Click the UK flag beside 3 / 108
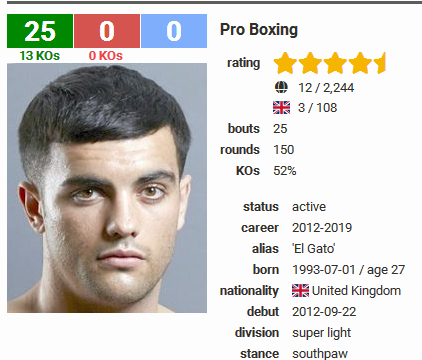 coord(281,108)
